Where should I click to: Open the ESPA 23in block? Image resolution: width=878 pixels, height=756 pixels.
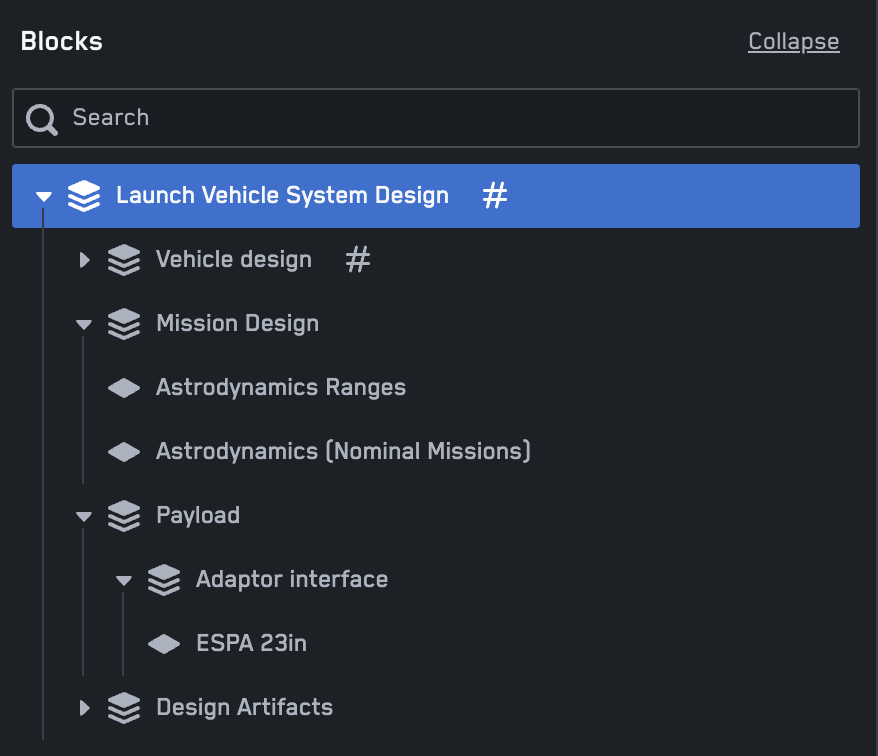(251, 643)
